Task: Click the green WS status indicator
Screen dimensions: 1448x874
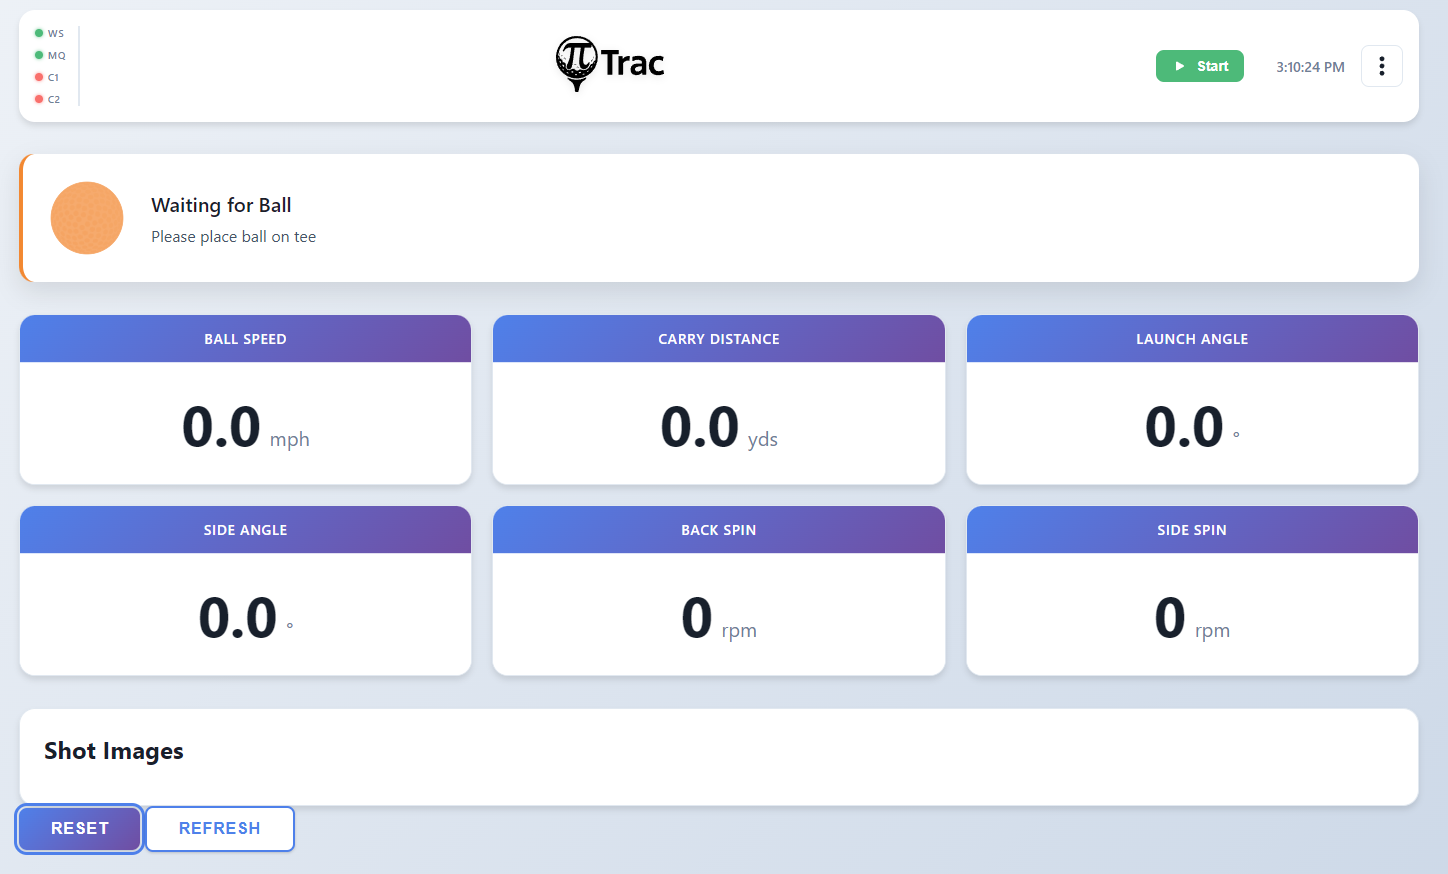Action: pyautogui.click(x=39, y=33)
